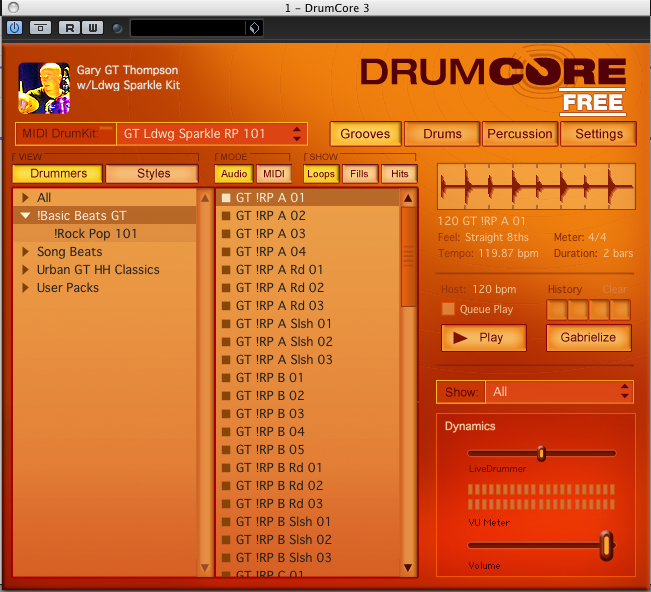The height and width of the screenshot is (592, 651).
Task: Click the icon beside GT !RP A Slsh 03
Action: pyautogui.click(x=226, y=360)
